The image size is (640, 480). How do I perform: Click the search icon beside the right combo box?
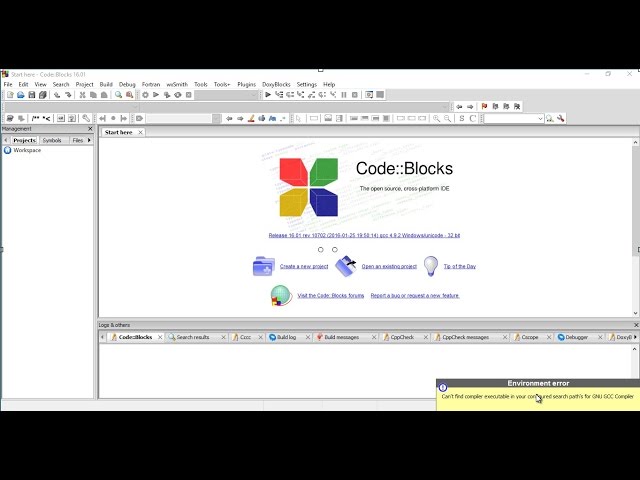(550, 118)
